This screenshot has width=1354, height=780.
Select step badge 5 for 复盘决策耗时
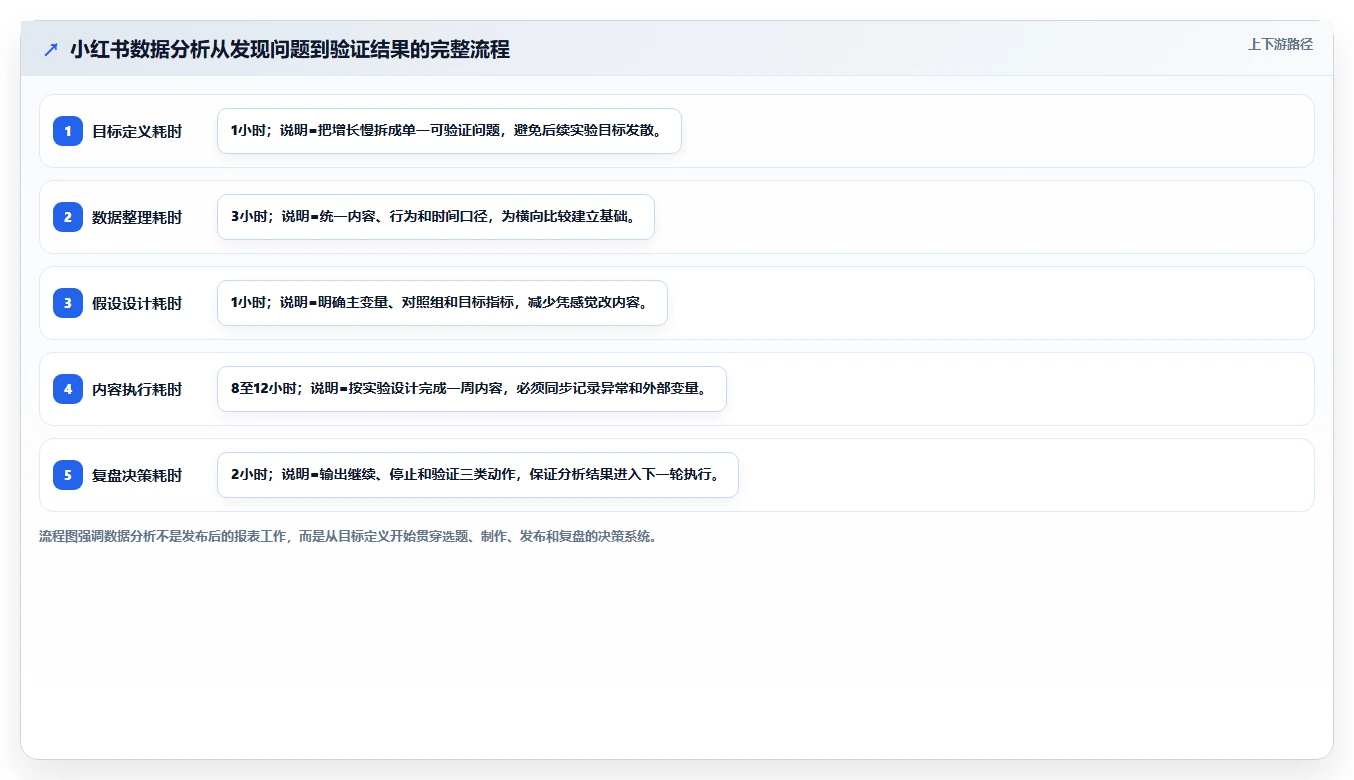point(68,475)
